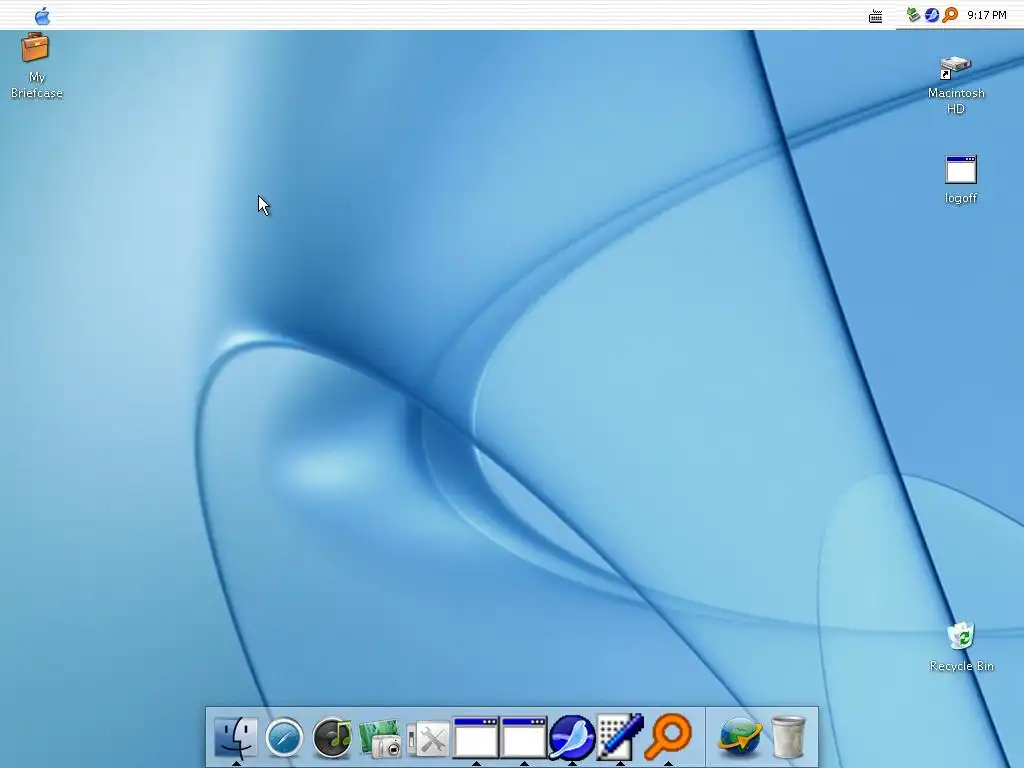Open the SeaMonkey bird icon in dock
This screenshot has width=1024, height=768.
click(x=572, y=738)
